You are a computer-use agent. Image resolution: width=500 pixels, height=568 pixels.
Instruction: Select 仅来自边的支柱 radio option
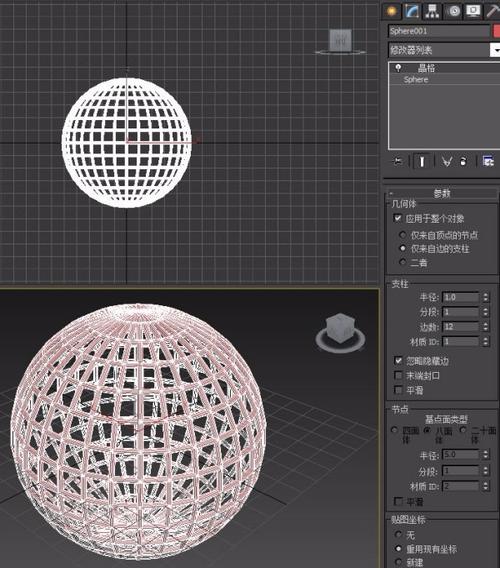[402, 248]
